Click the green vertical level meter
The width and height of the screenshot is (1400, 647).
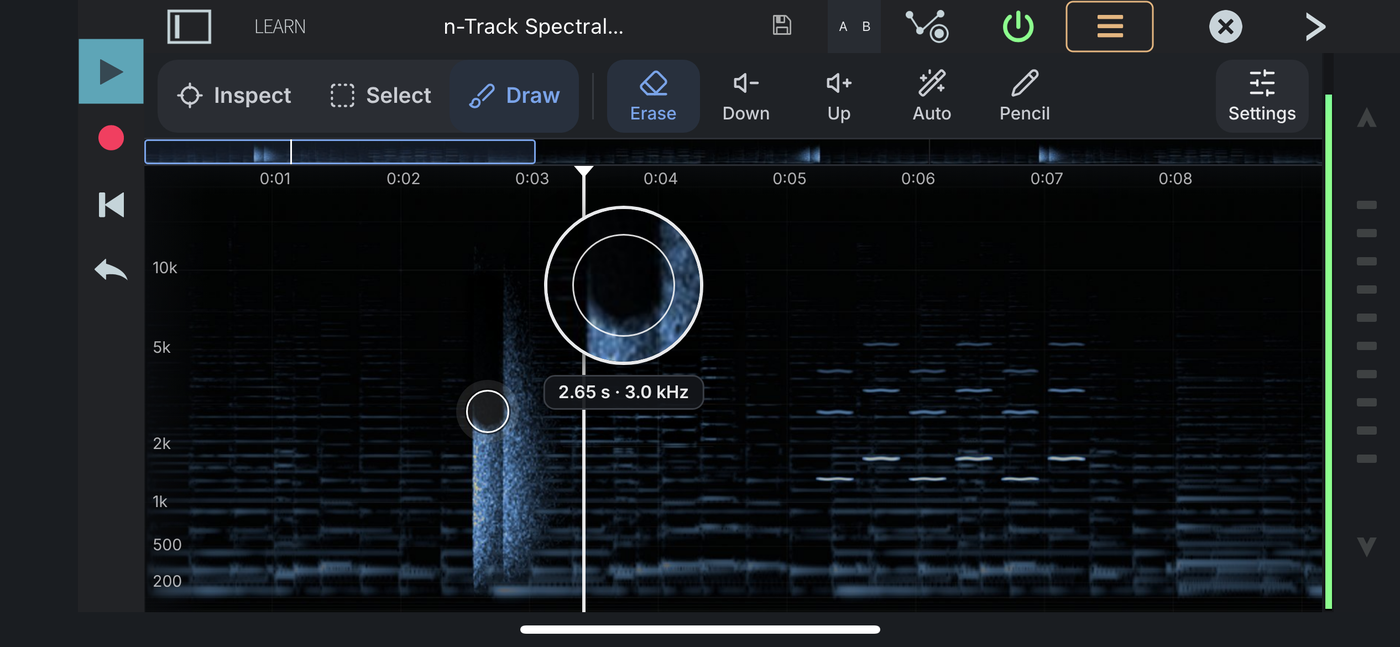[1329, 351]
